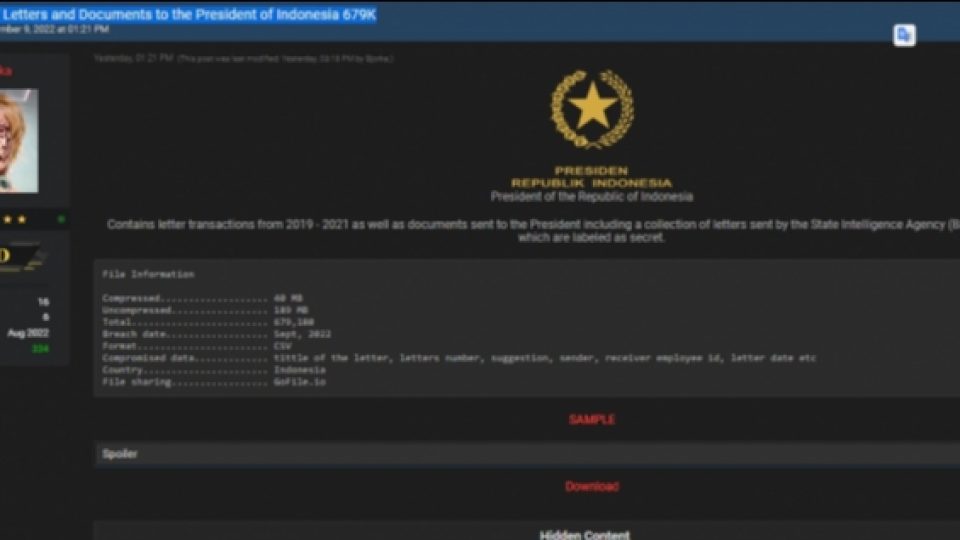Click the Format CSV row
The height and width of the screenshot is (540, 960).
(x=197, y=346)
